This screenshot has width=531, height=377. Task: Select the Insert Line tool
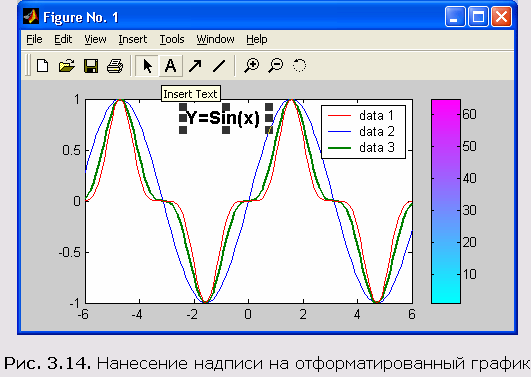(219, 66)
